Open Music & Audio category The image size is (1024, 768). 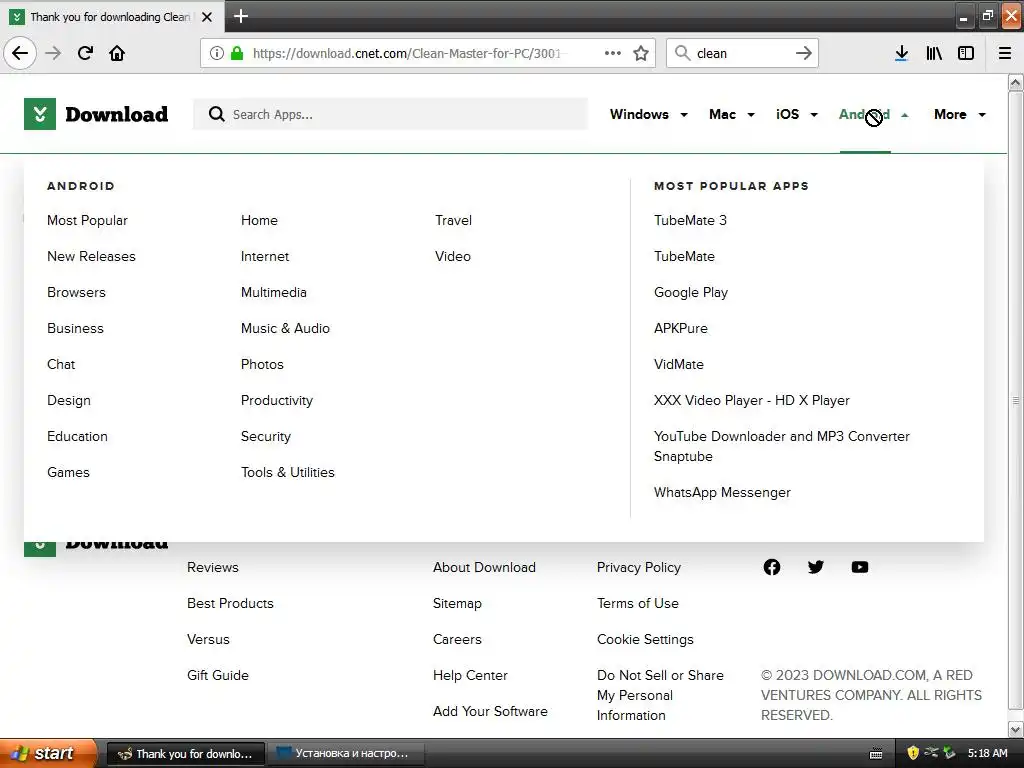(x=285, y=328)
